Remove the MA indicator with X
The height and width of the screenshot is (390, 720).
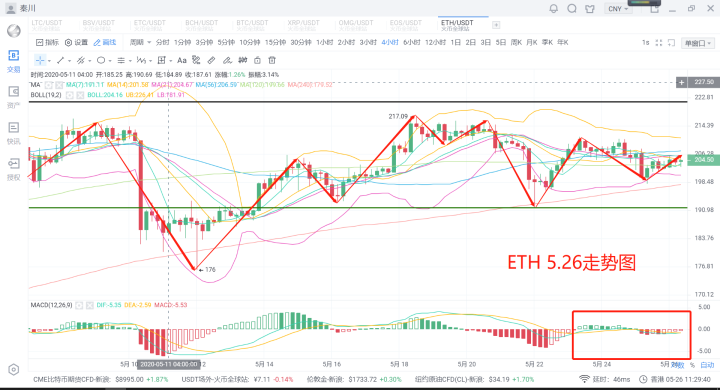pyautogui.click(x=59, y=85)
